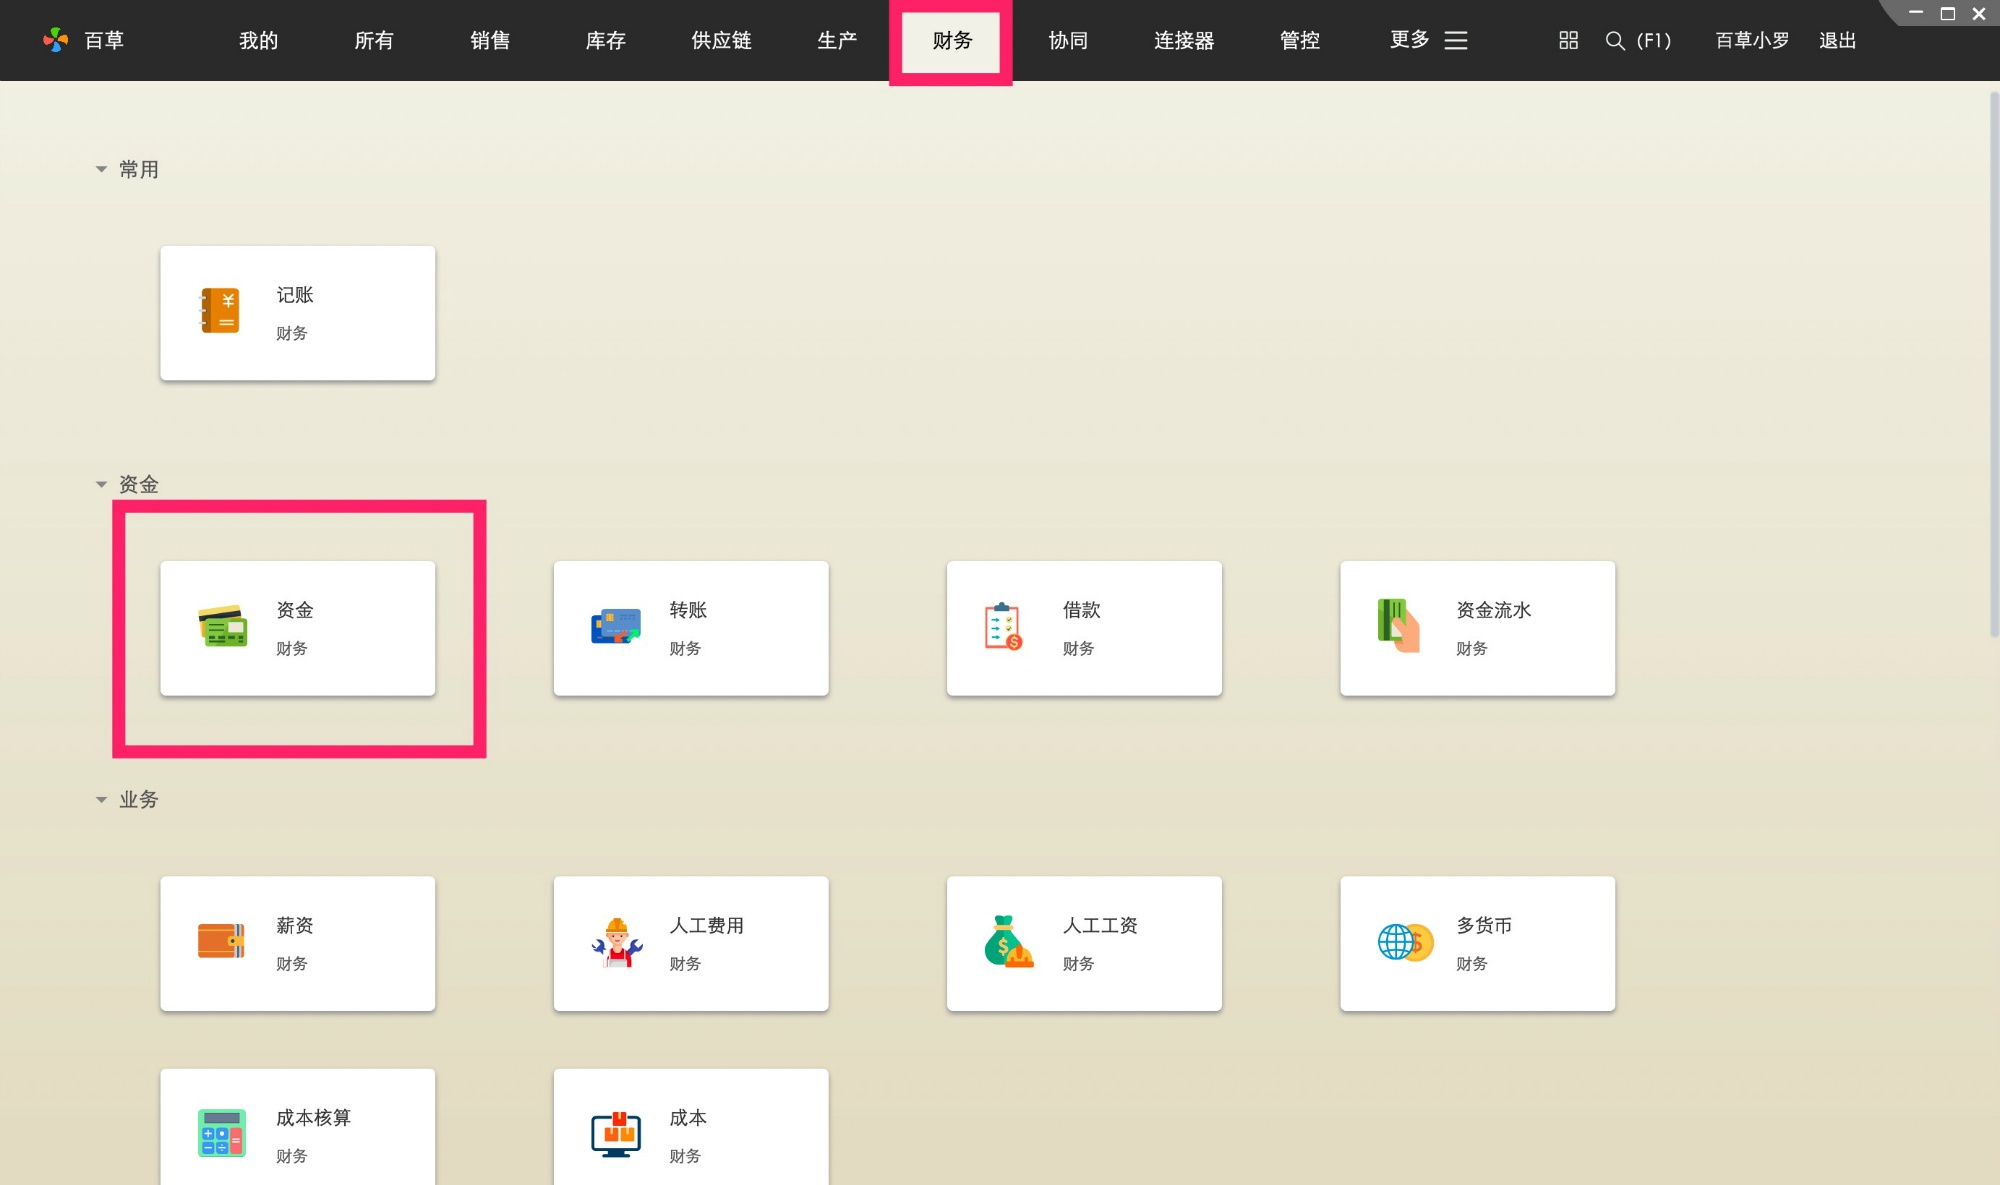
Task: Collapse the 业务 section
Action: 101,799
